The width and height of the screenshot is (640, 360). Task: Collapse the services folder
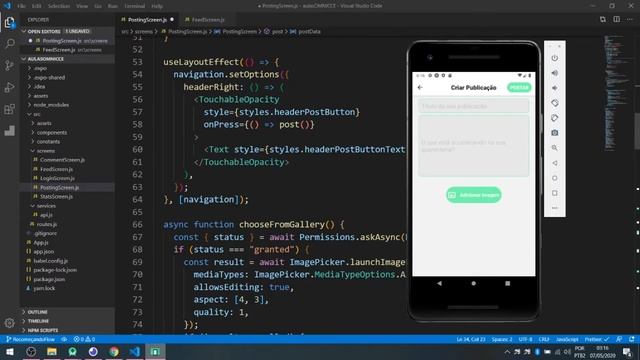(x=46, y=206)
